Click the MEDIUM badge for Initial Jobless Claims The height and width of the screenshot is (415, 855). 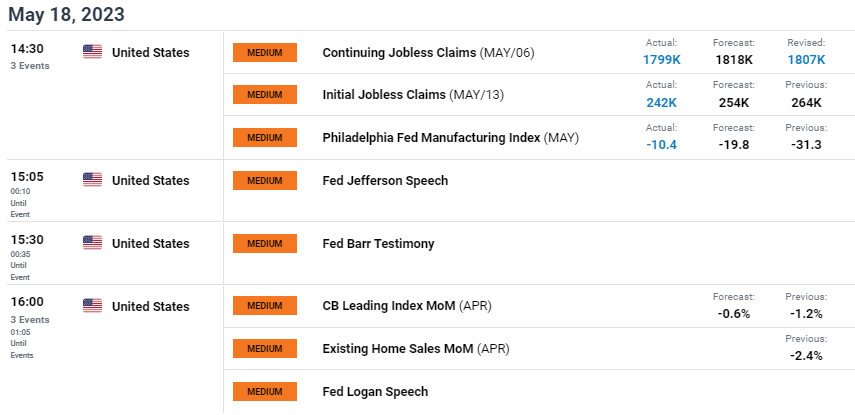265,94
